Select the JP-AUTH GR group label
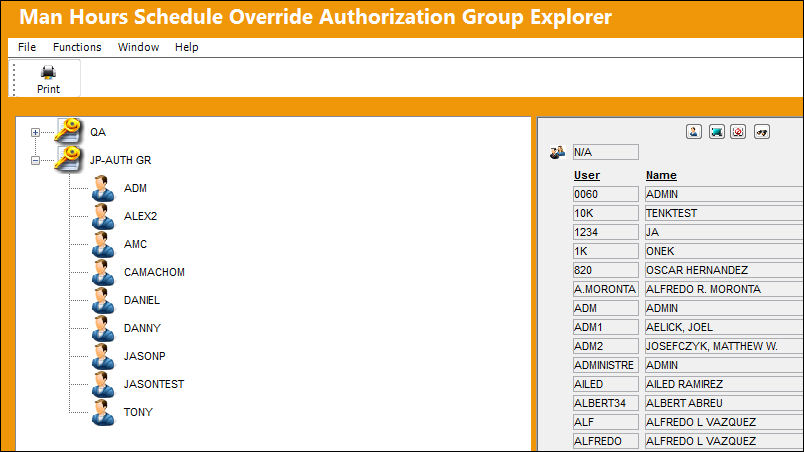Screen dimensions: 804x452 tap(120, 160)
